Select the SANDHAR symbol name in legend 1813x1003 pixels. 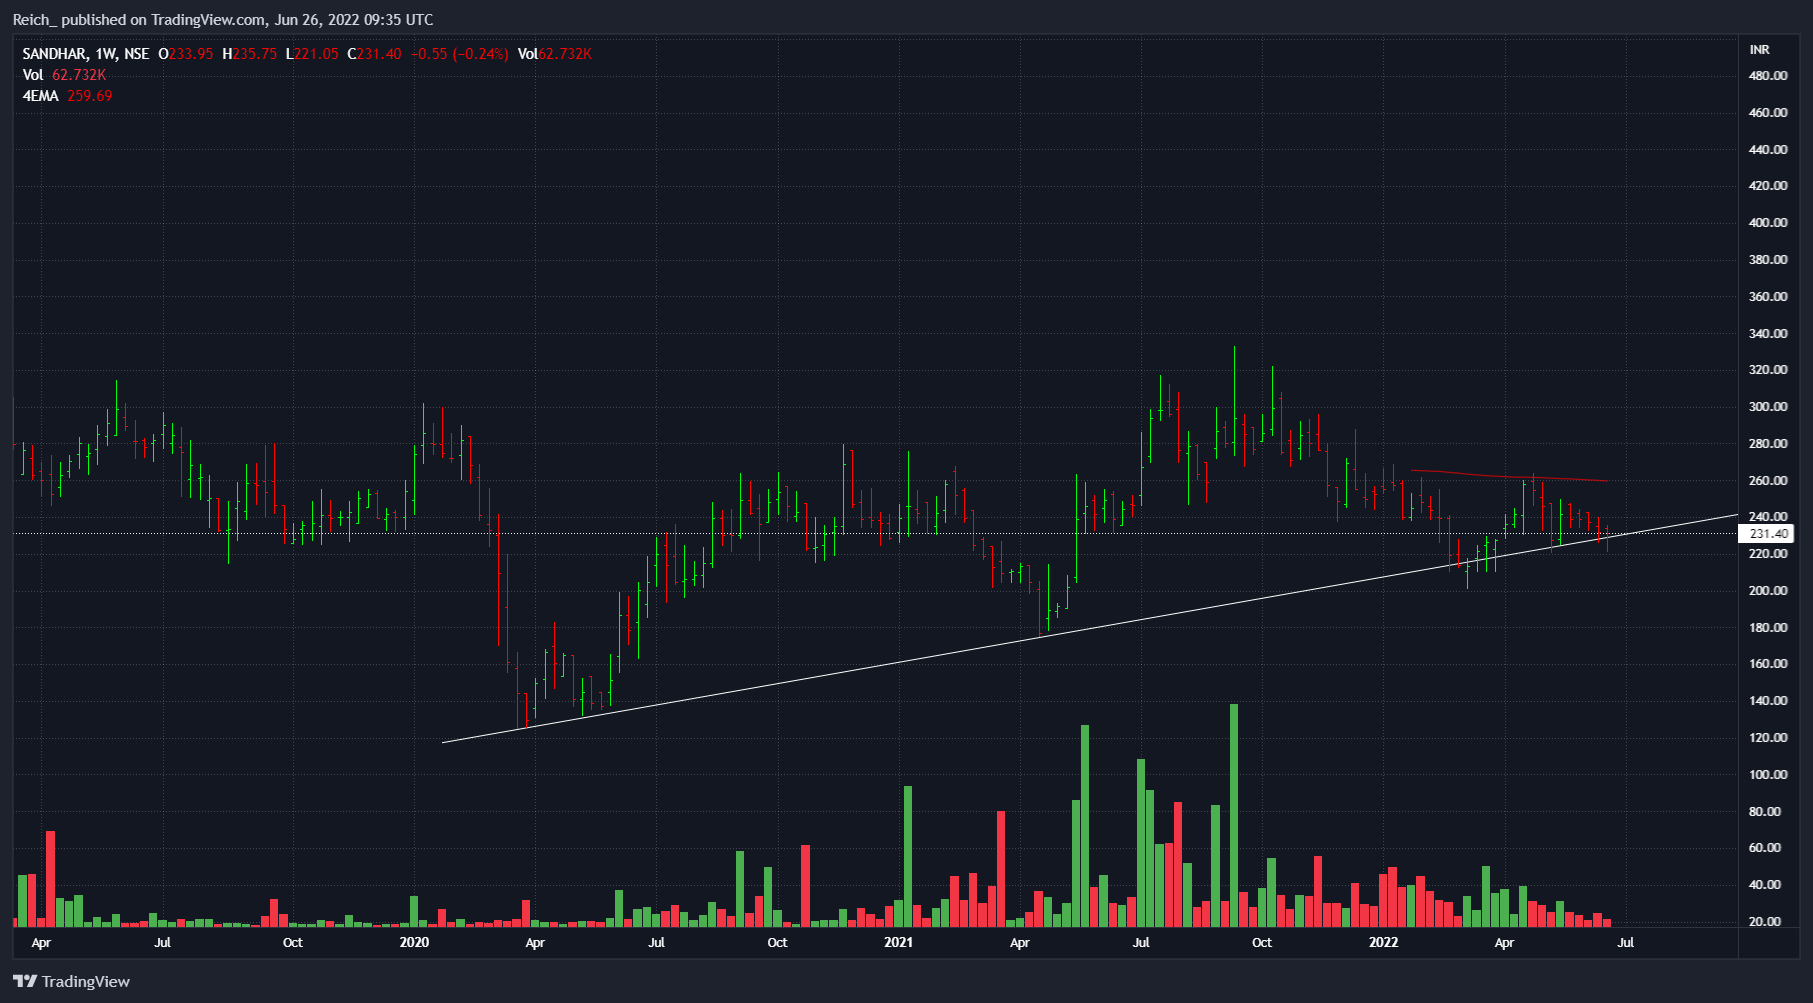[x=54, y=54]
